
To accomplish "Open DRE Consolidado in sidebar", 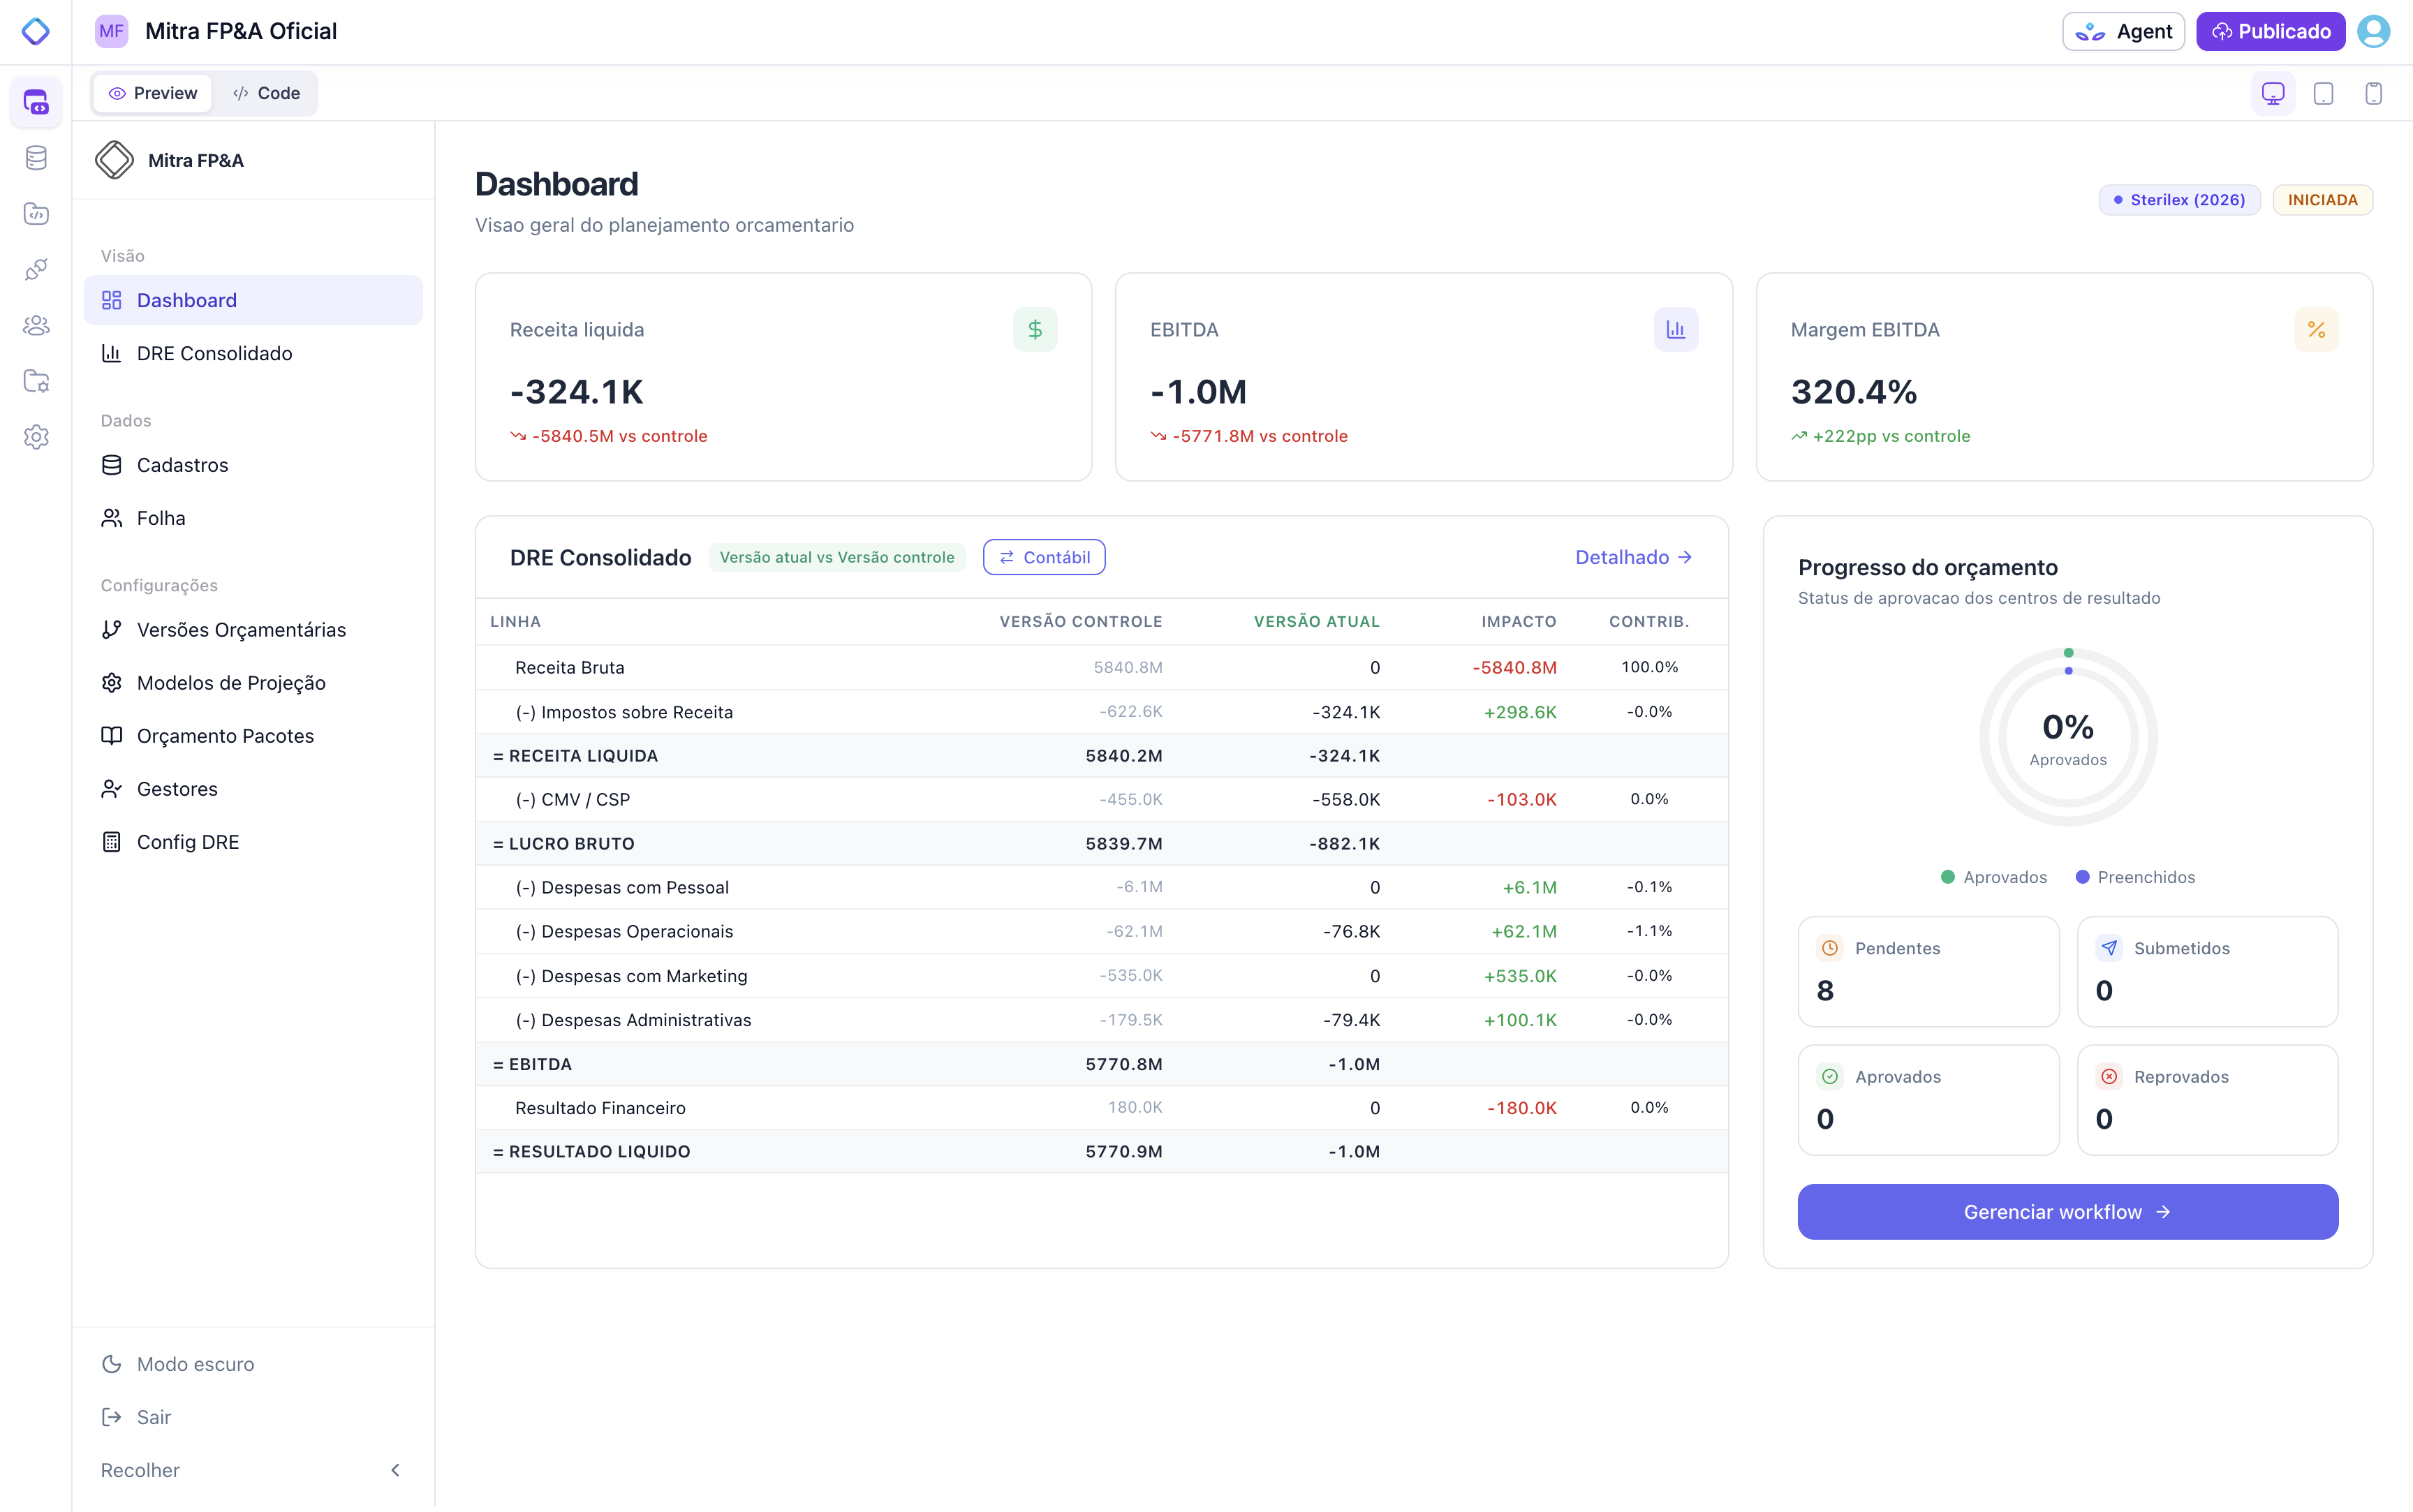I will point(214,353).
